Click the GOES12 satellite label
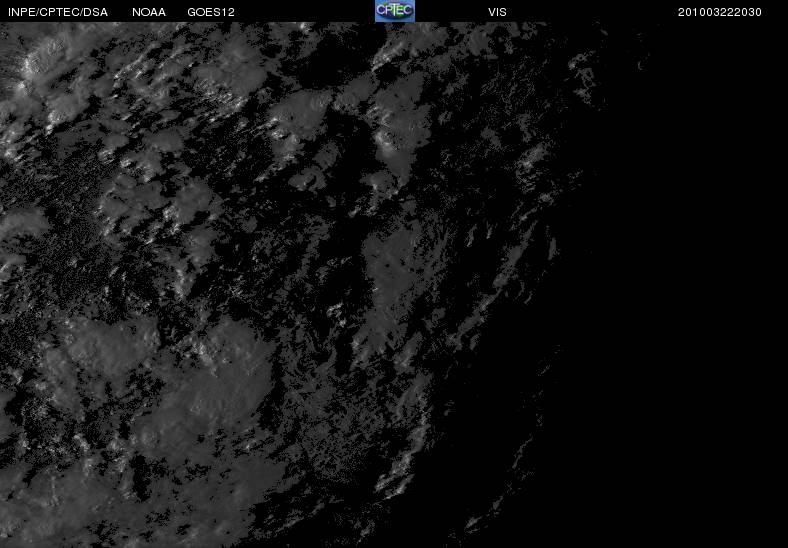The image size is (788, 548). click(211, 12)
